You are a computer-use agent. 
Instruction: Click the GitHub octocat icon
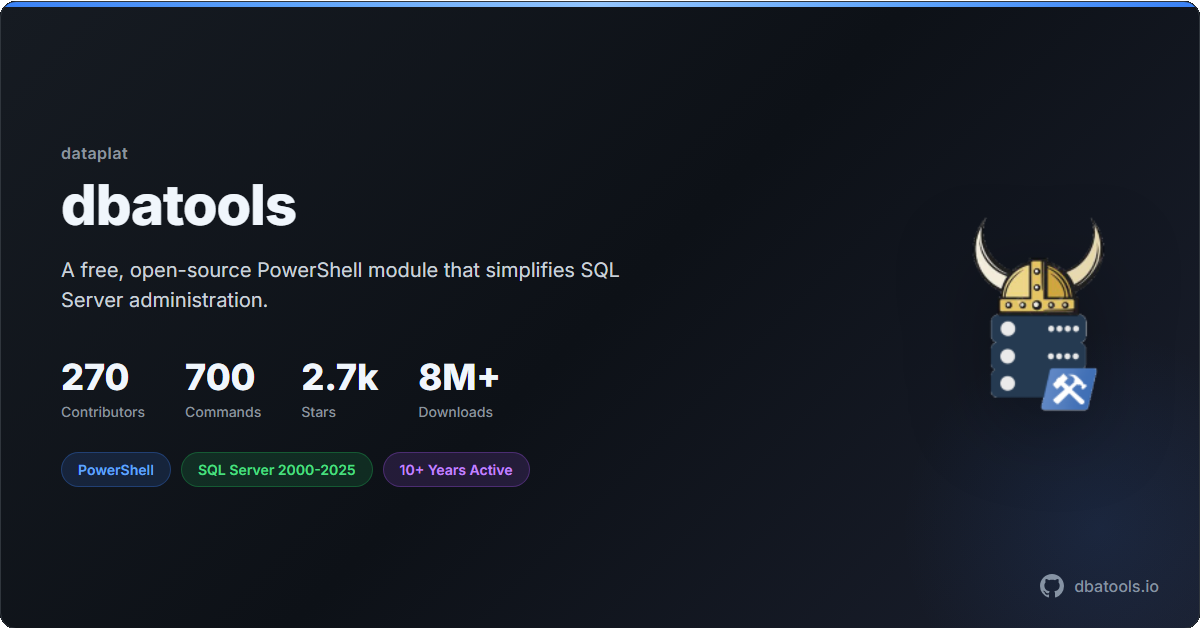1052,586
